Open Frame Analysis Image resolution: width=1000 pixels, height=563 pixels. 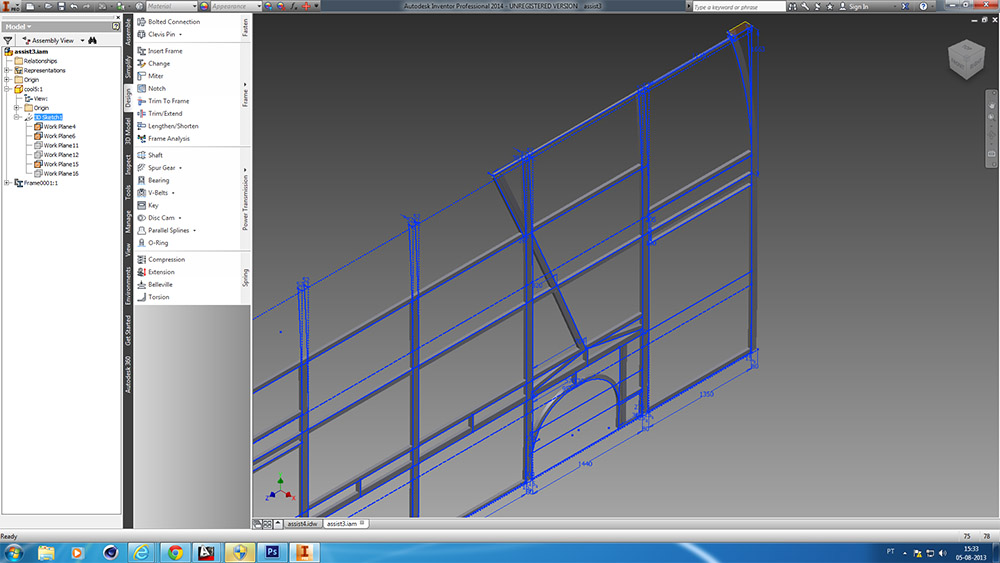tap(163, 138)
